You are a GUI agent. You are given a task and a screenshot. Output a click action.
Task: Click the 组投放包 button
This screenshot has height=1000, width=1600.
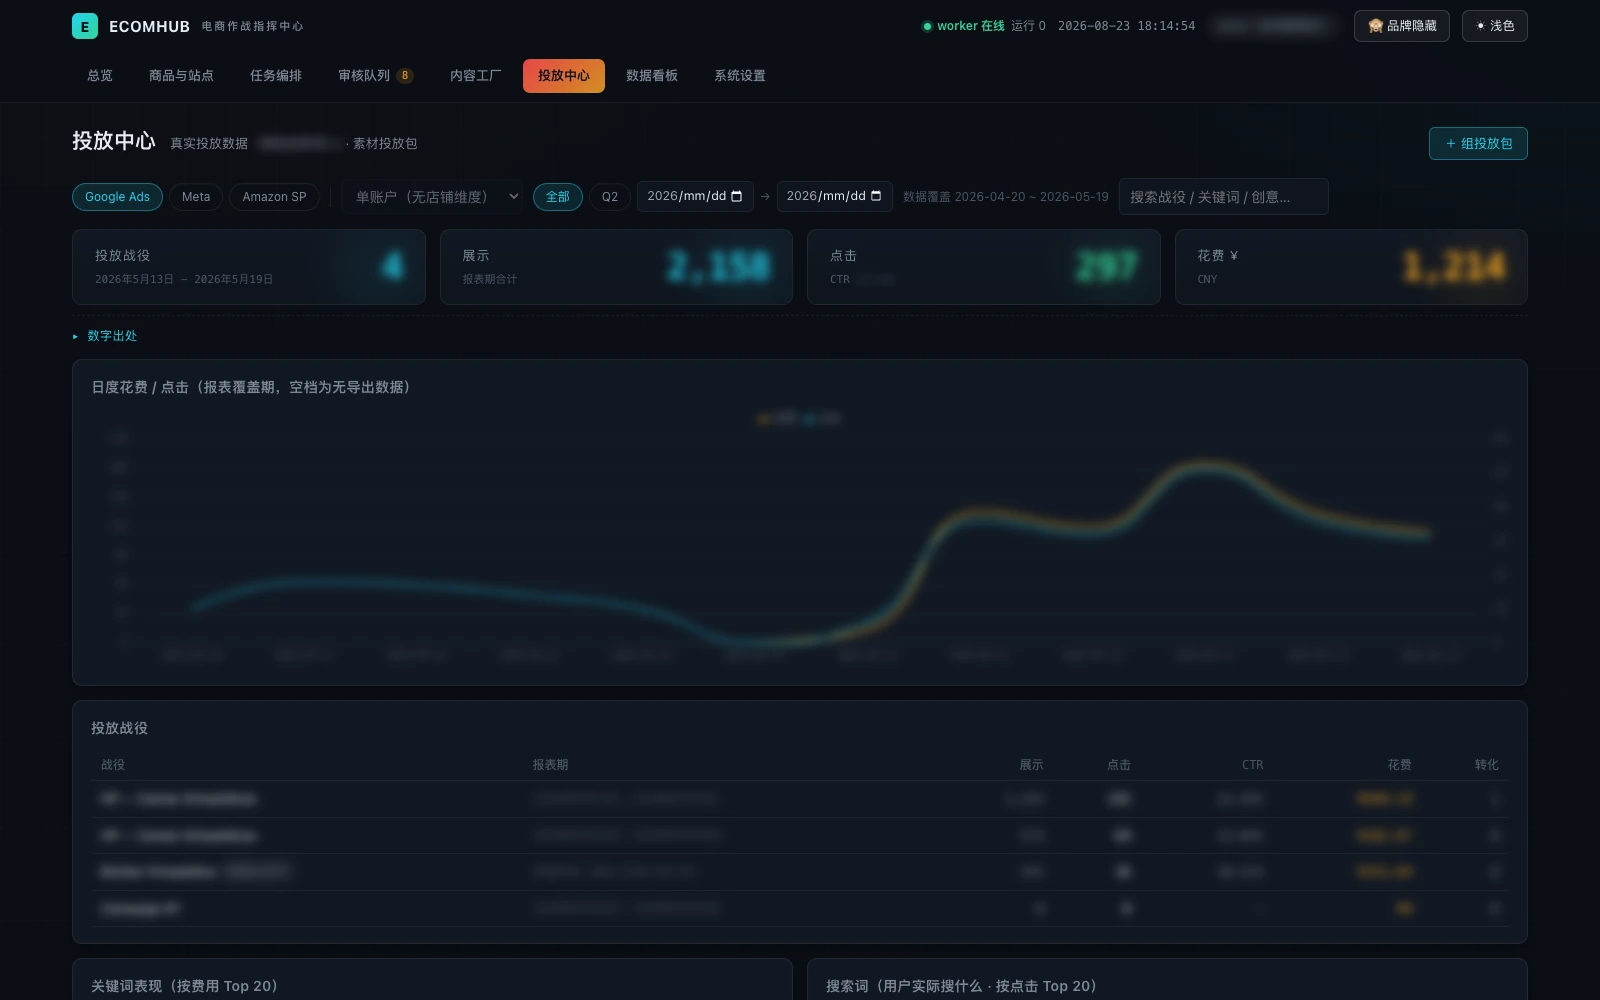tap(1478, 143)
